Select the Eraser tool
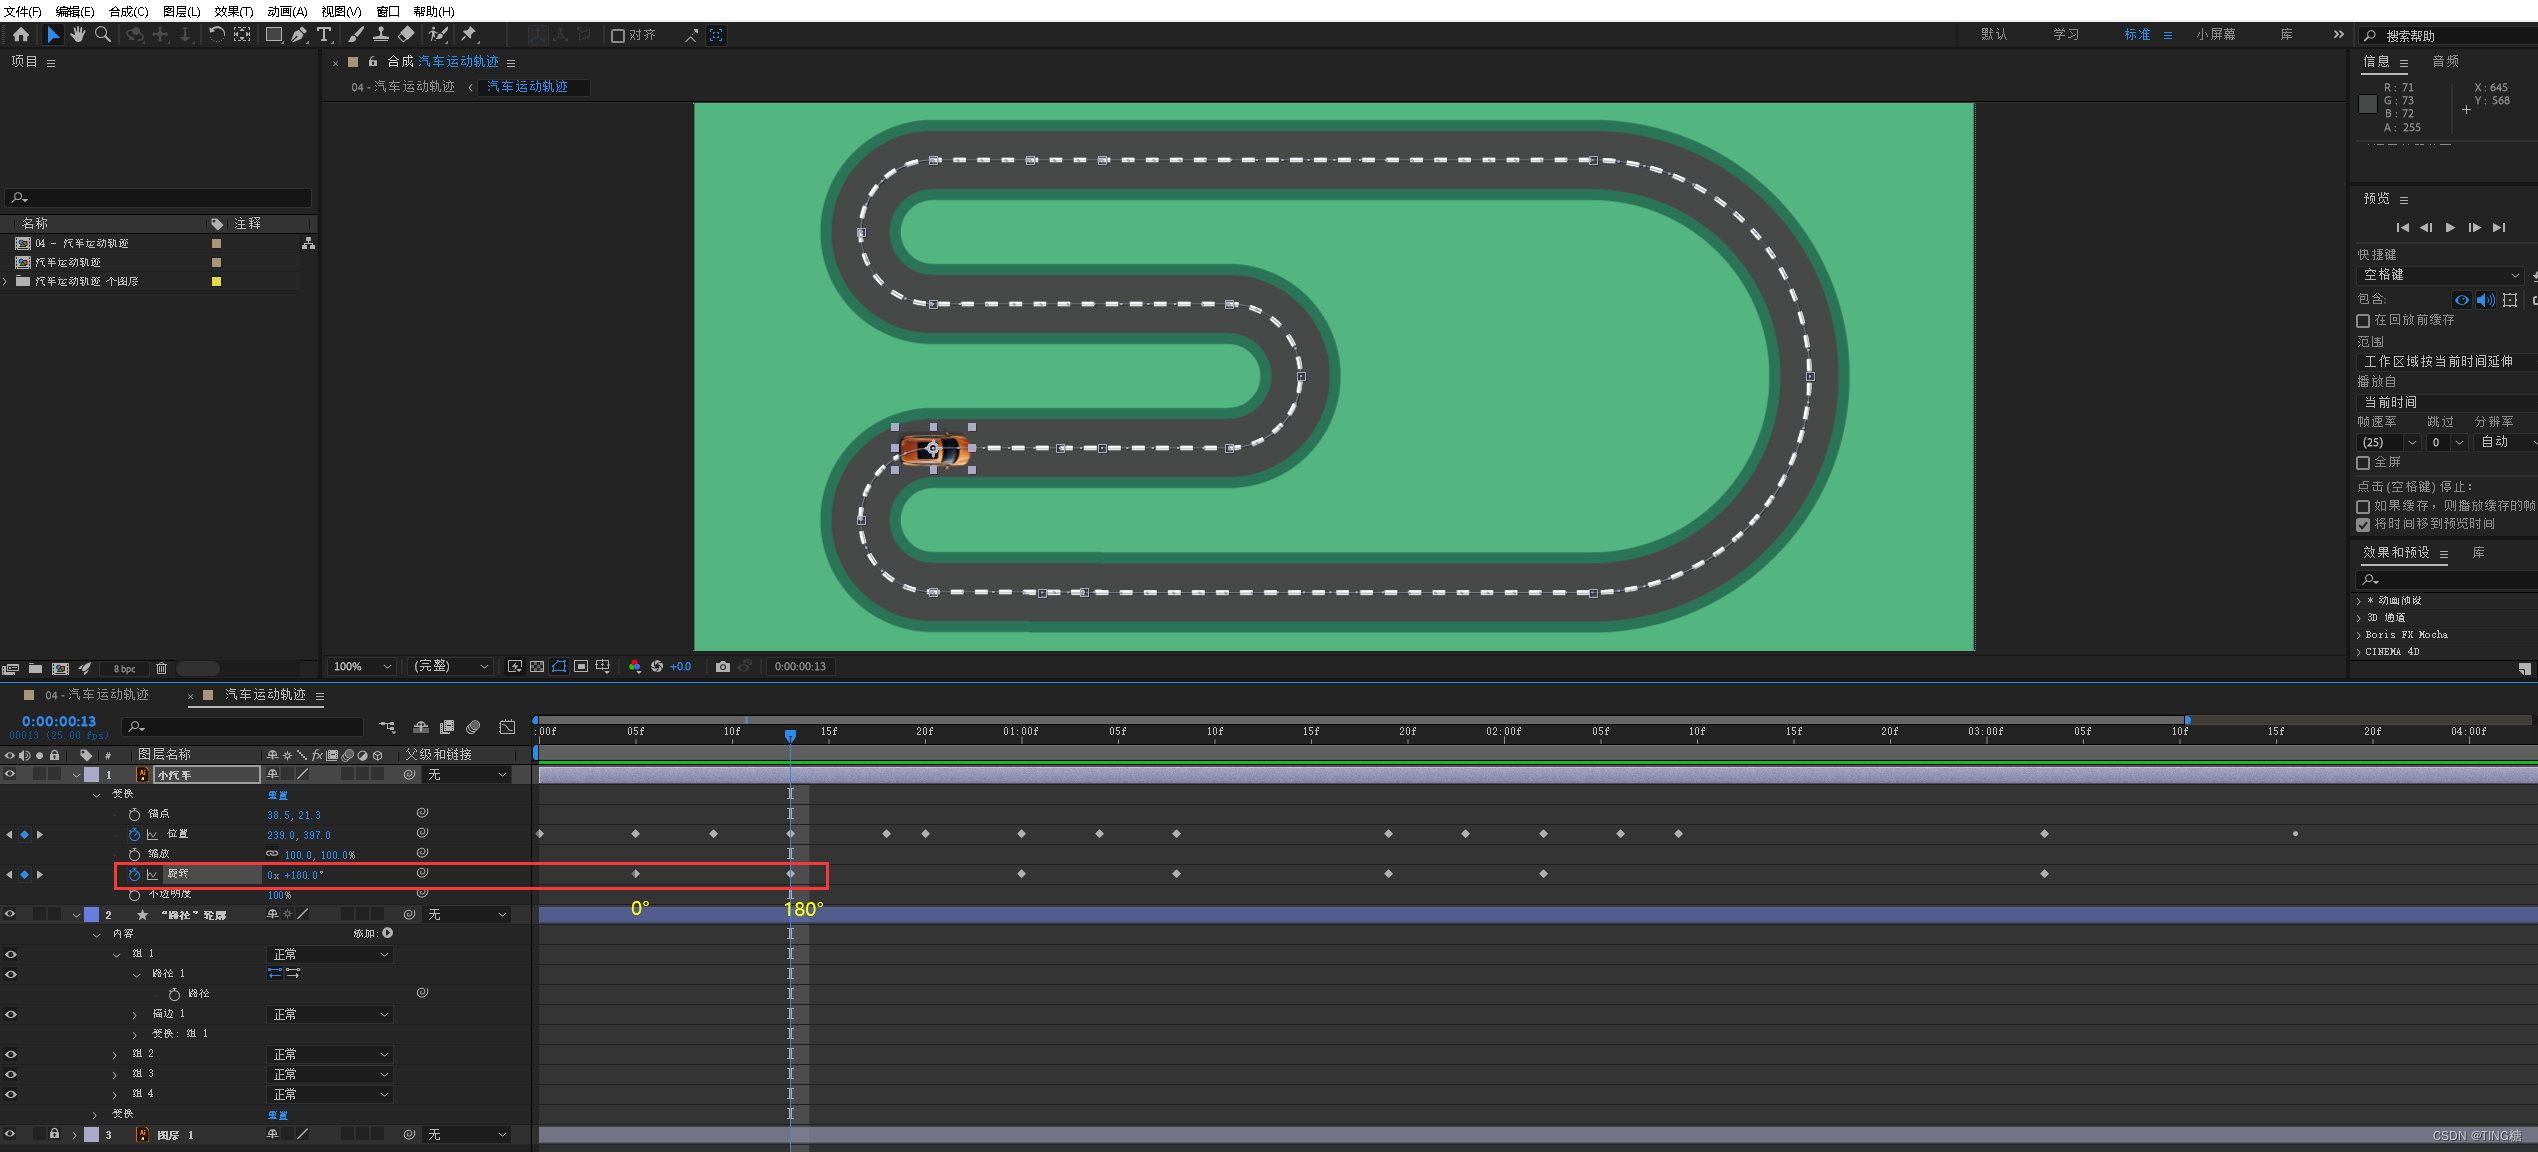 406,35
